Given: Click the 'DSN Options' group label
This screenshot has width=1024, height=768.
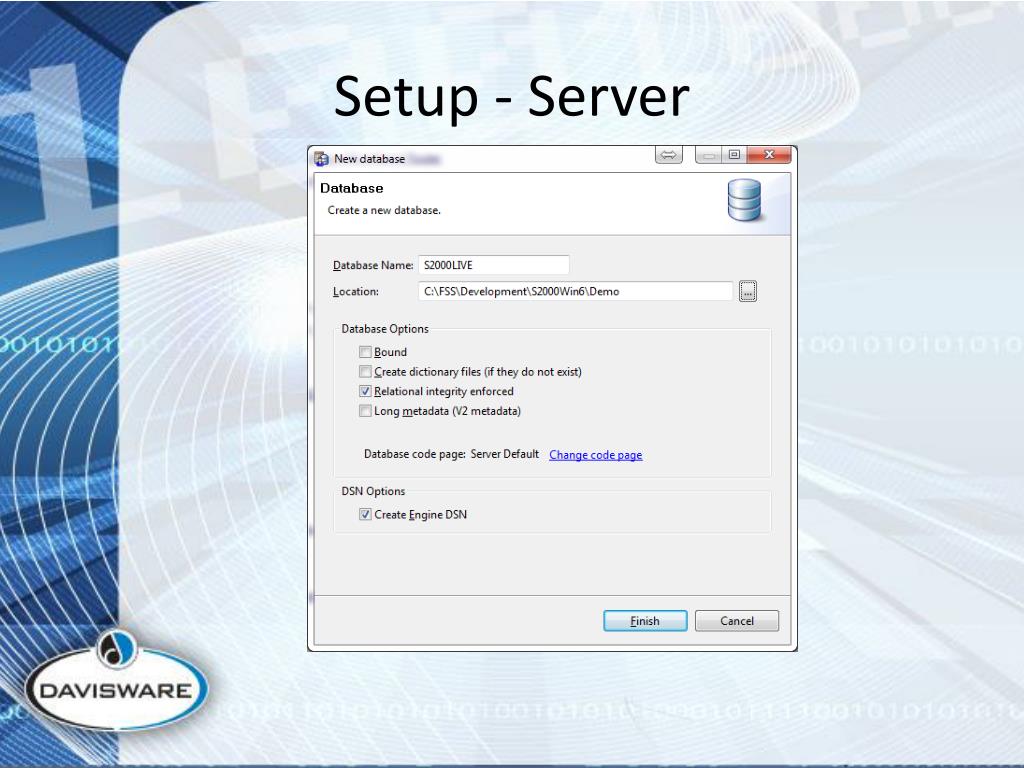Looking at the screenshot, I should click(373, 491).
